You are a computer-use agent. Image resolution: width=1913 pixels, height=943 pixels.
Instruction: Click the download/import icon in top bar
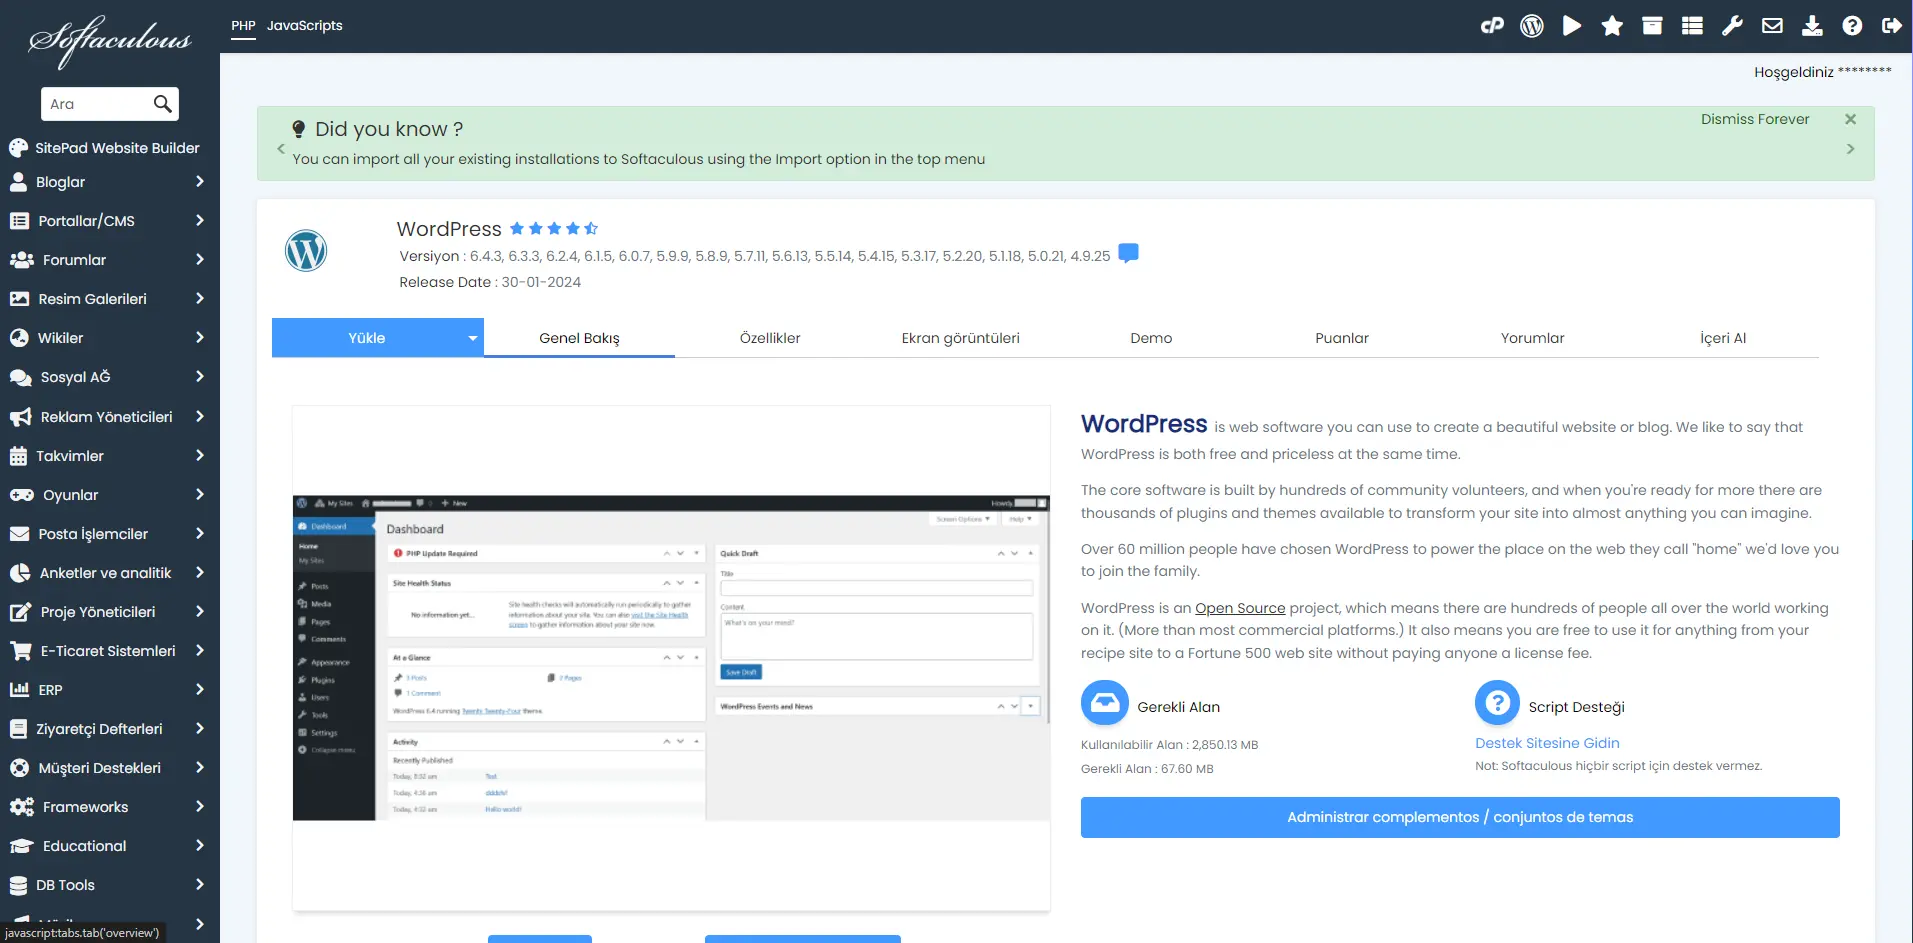pos(1812,26)
